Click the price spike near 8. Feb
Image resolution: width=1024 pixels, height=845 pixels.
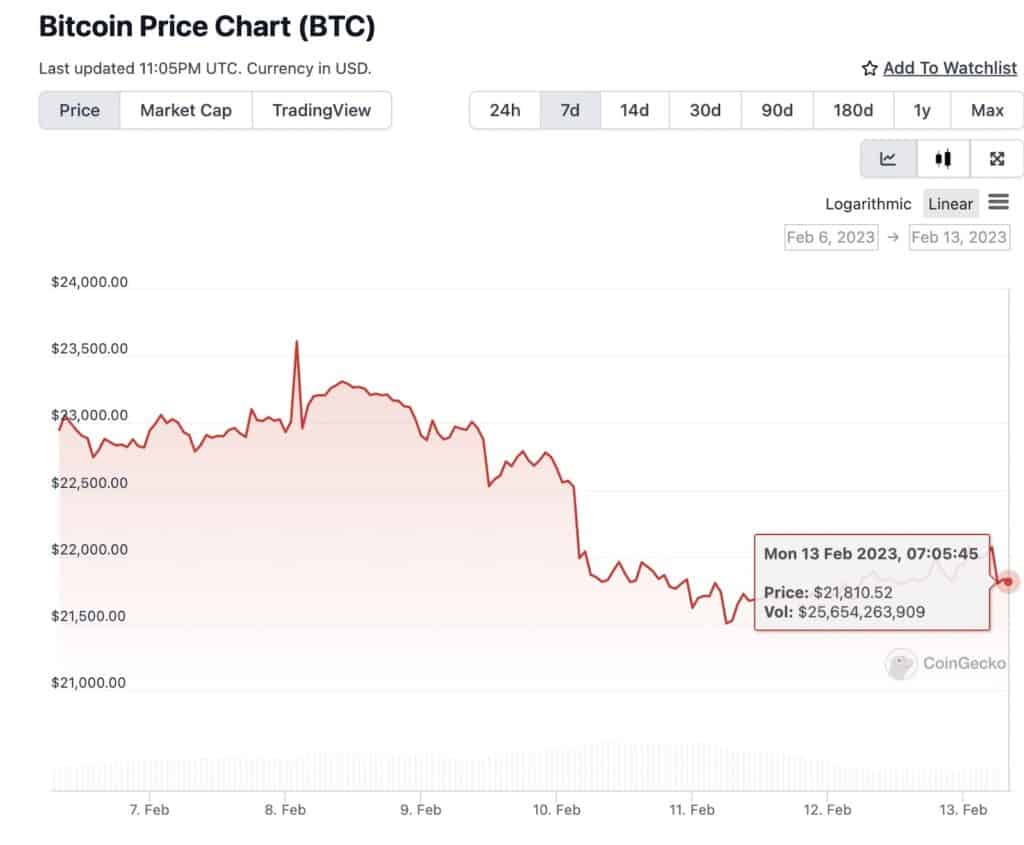click(296, 342)
